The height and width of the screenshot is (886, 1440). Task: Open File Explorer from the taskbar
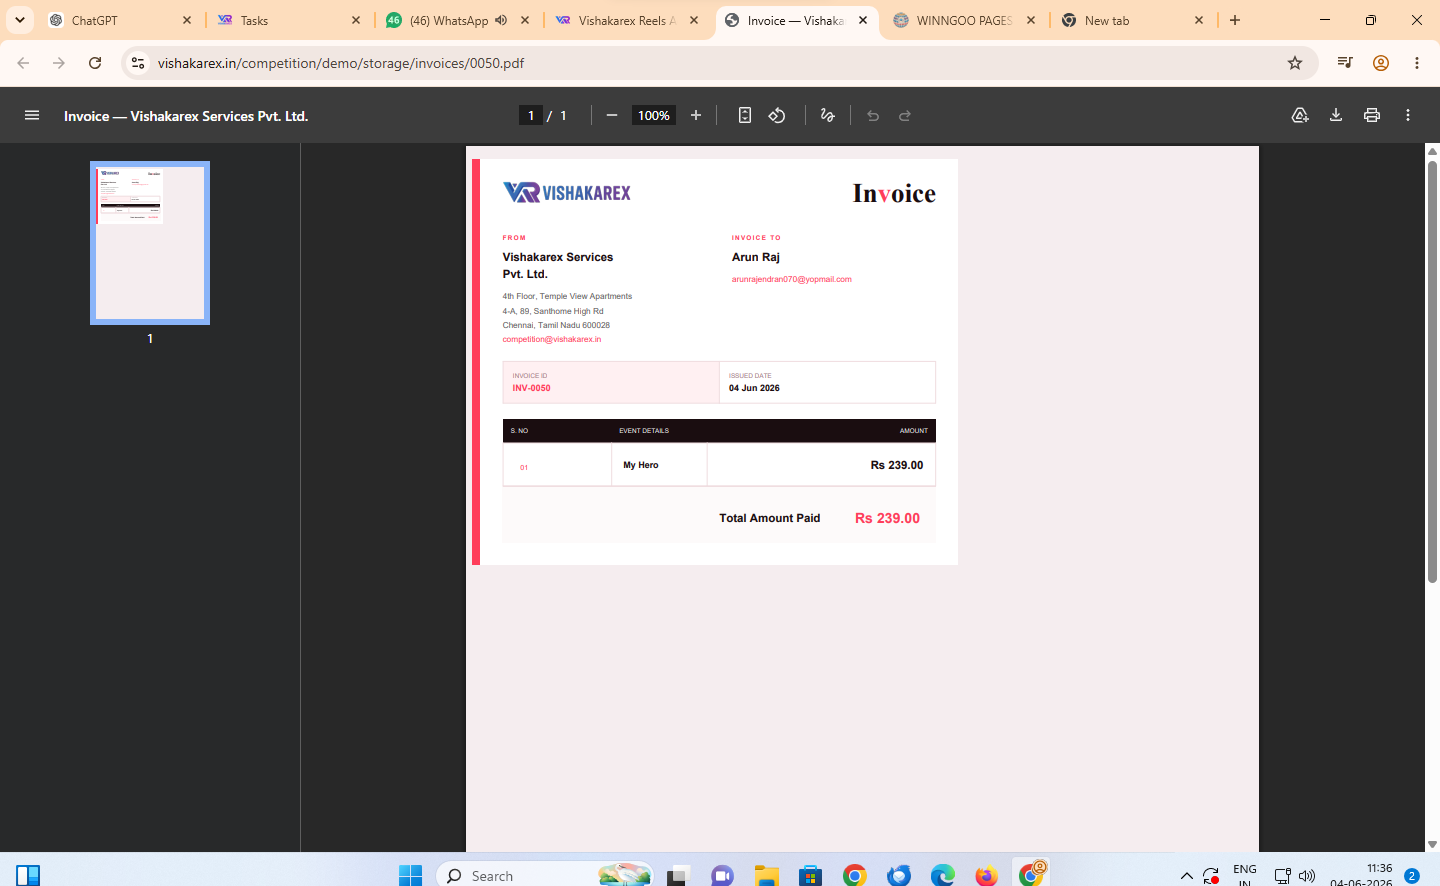767,875
